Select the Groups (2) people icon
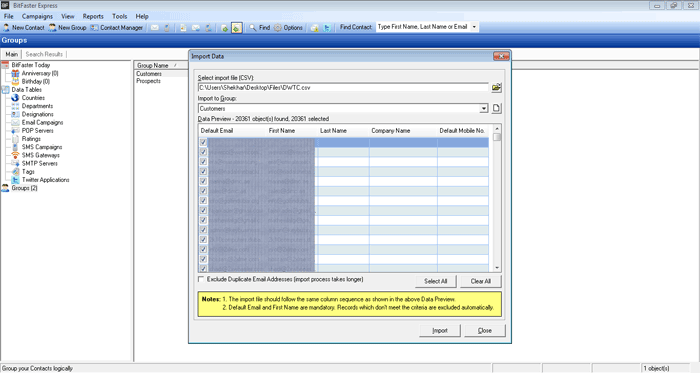The height and width of the screenshot is (373, 700). point(5,188)
